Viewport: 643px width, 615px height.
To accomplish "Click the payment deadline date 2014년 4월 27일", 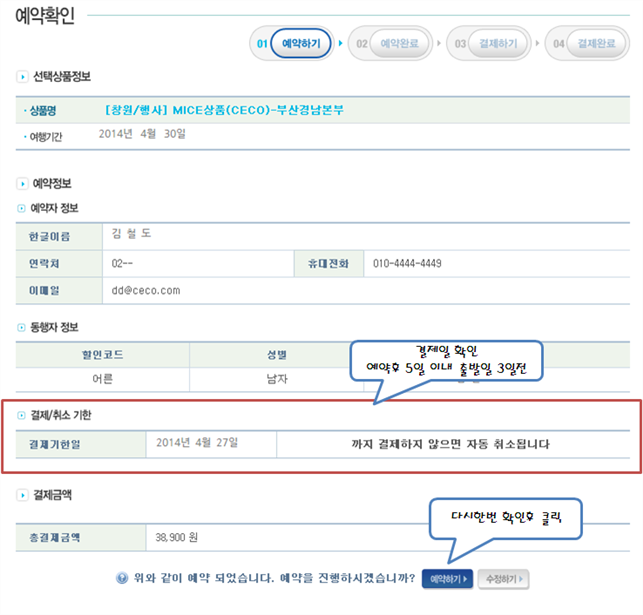I will pos(197,442).
